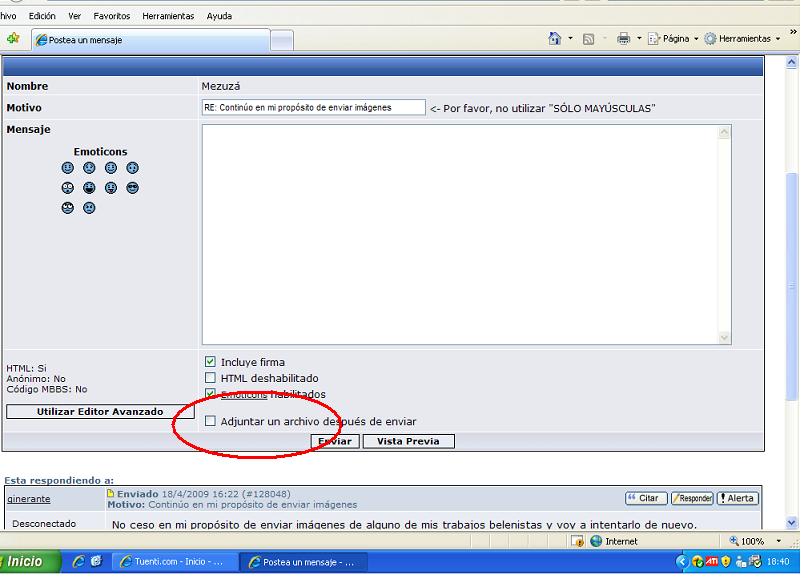This screenshot has width=804, height=577.
Task: Expand the Herramientas toolbar dropdown
Action: tap(743, 39)
